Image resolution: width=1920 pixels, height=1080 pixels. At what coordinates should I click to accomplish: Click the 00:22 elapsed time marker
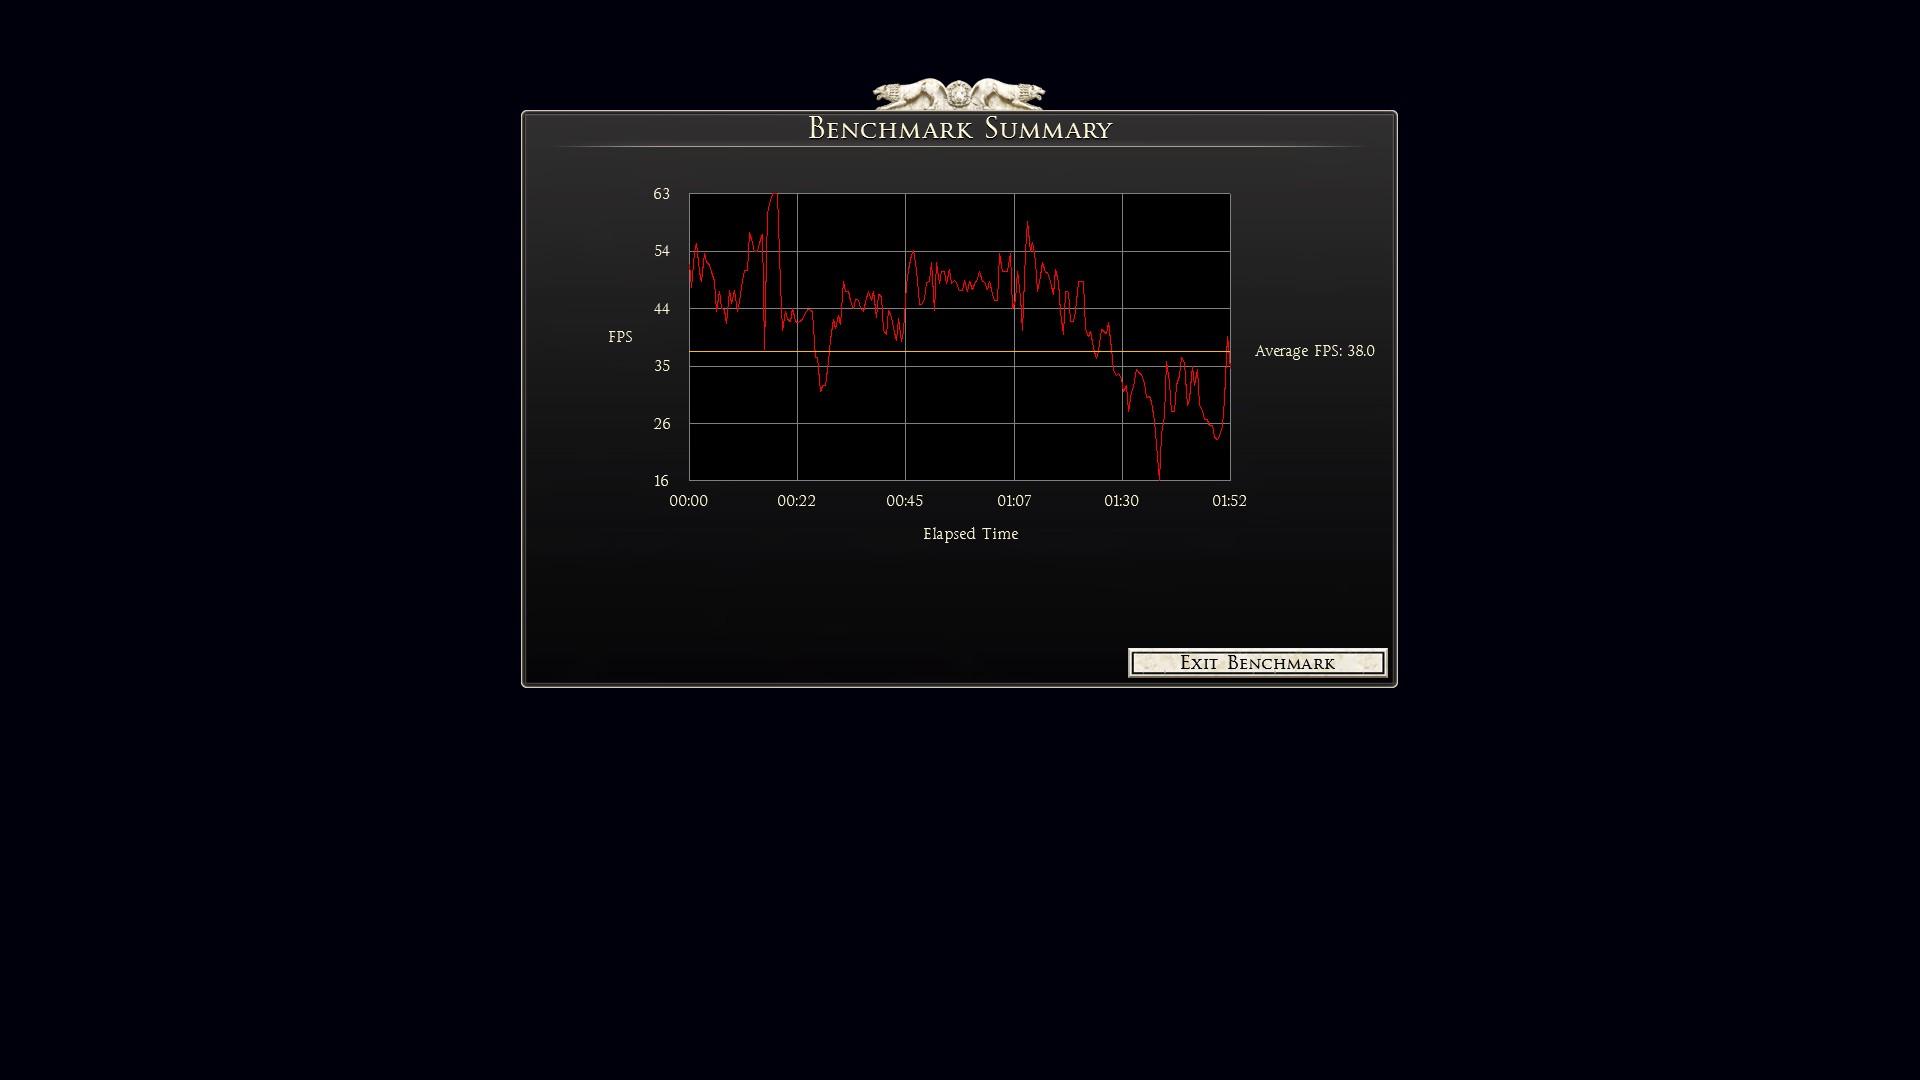(796, 501)
